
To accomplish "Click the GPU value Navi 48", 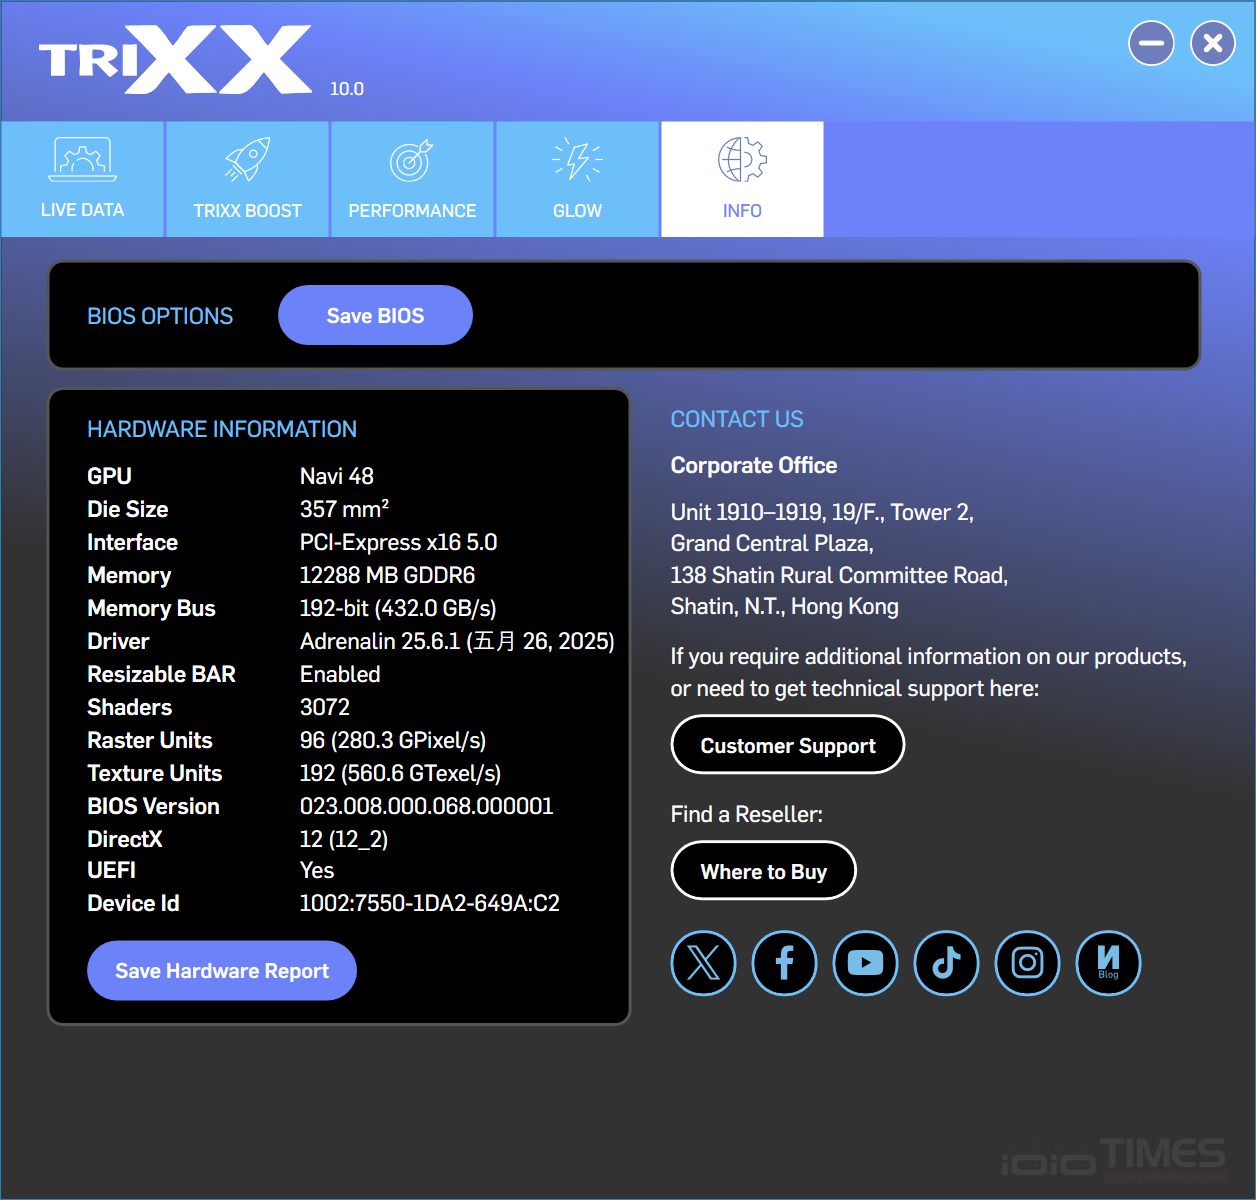I will (x=337, y=476).
